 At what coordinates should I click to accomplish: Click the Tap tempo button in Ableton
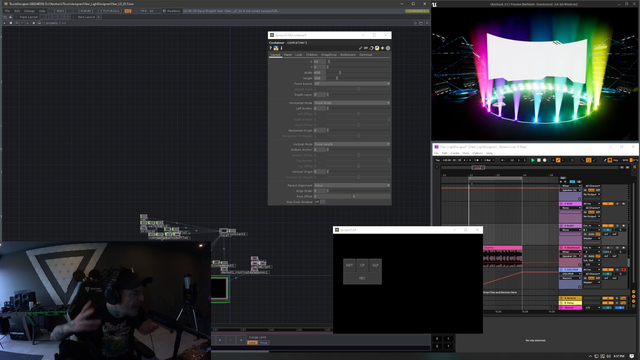tap(438, 160)
